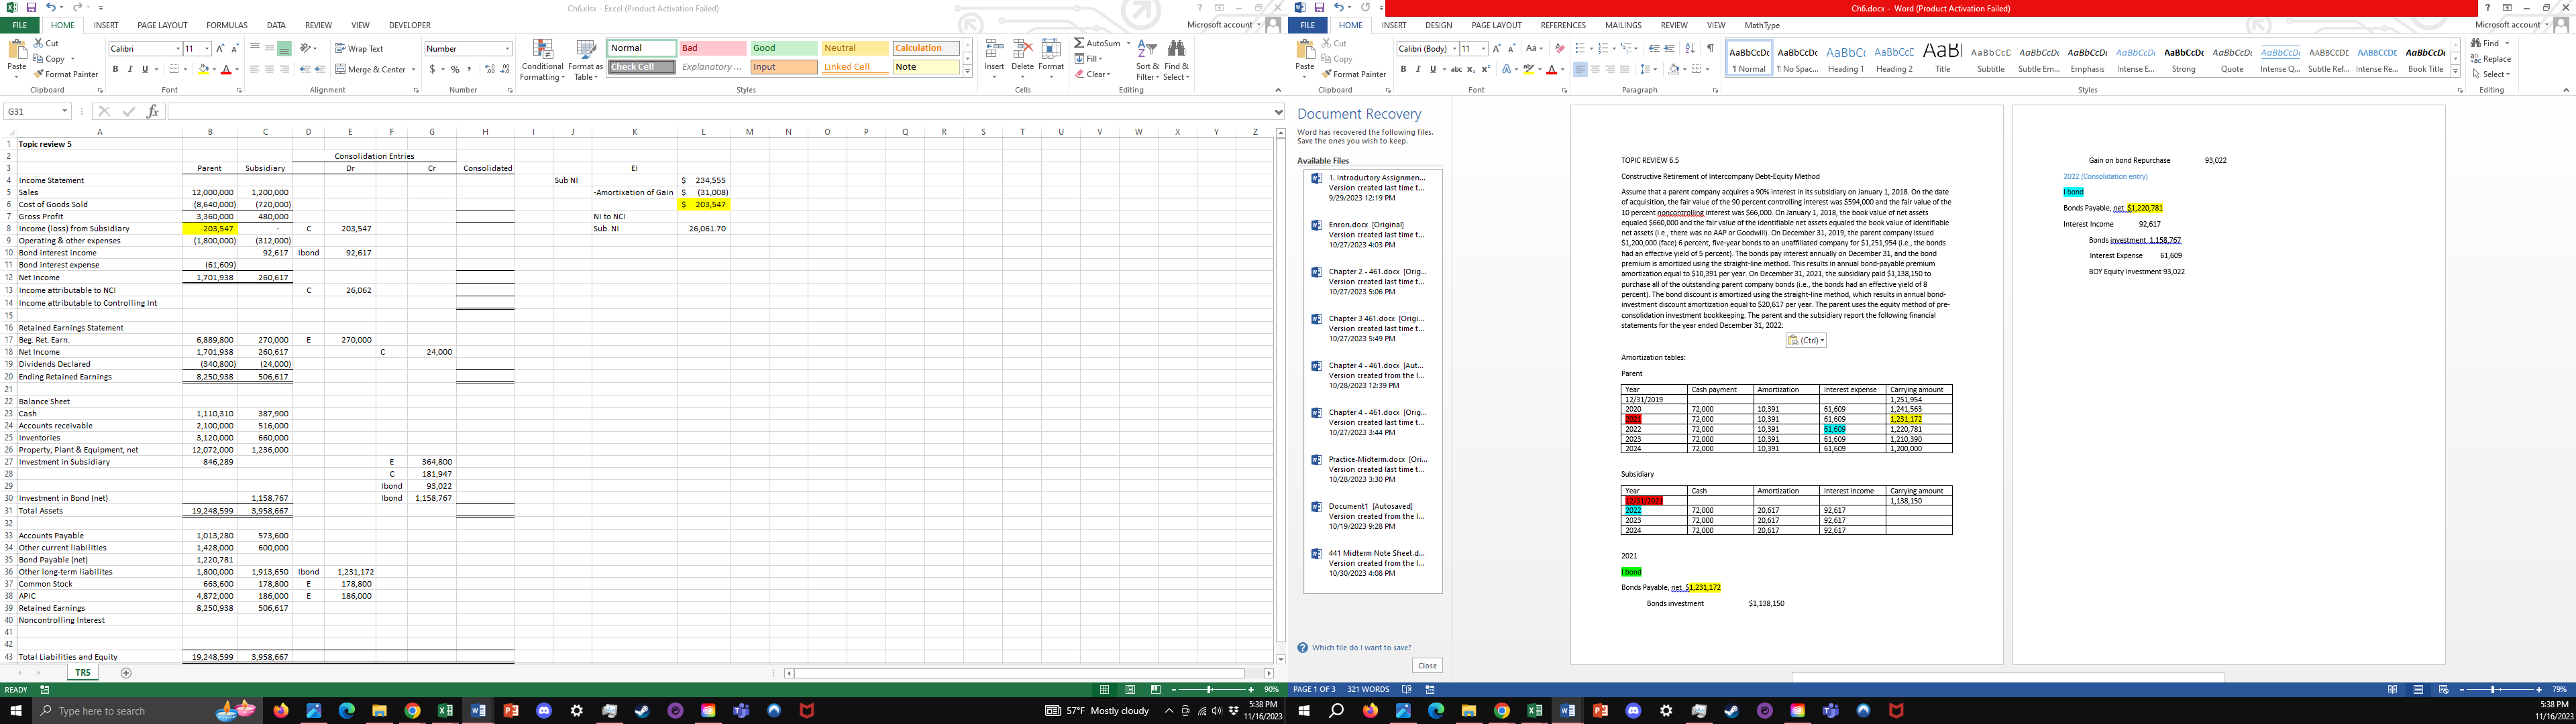Viewport: 2576px width, 724px height.
Task: Click the Excel insert function fx icon
Action: point(152,111)
